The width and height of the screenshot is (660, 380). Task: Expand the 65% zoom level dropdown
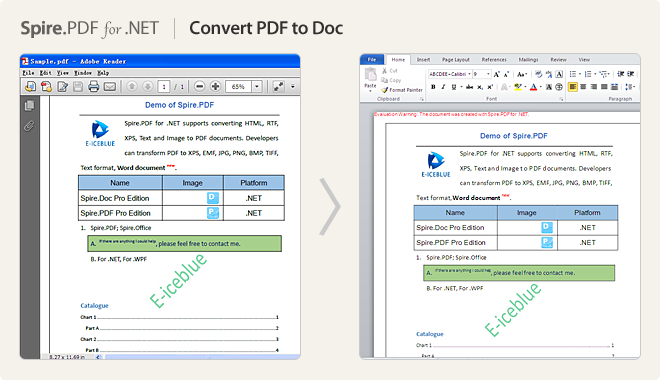tap(257, 87)
